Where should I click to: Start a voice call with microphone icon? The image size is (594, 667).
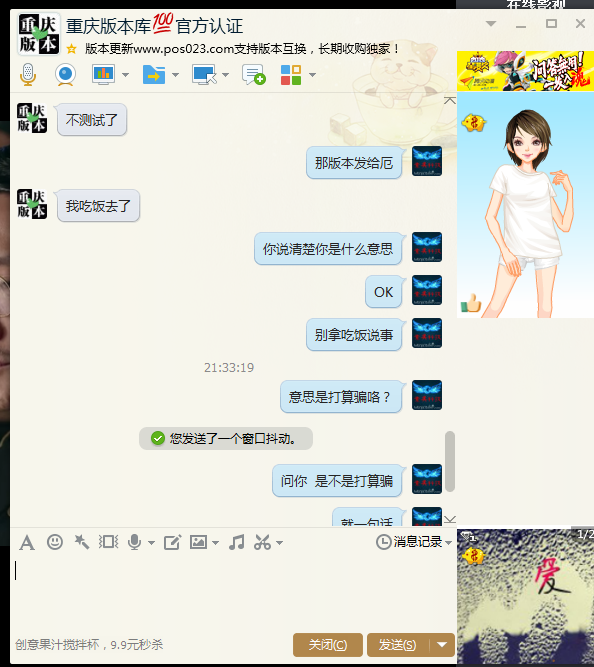[x=28, y=74]
